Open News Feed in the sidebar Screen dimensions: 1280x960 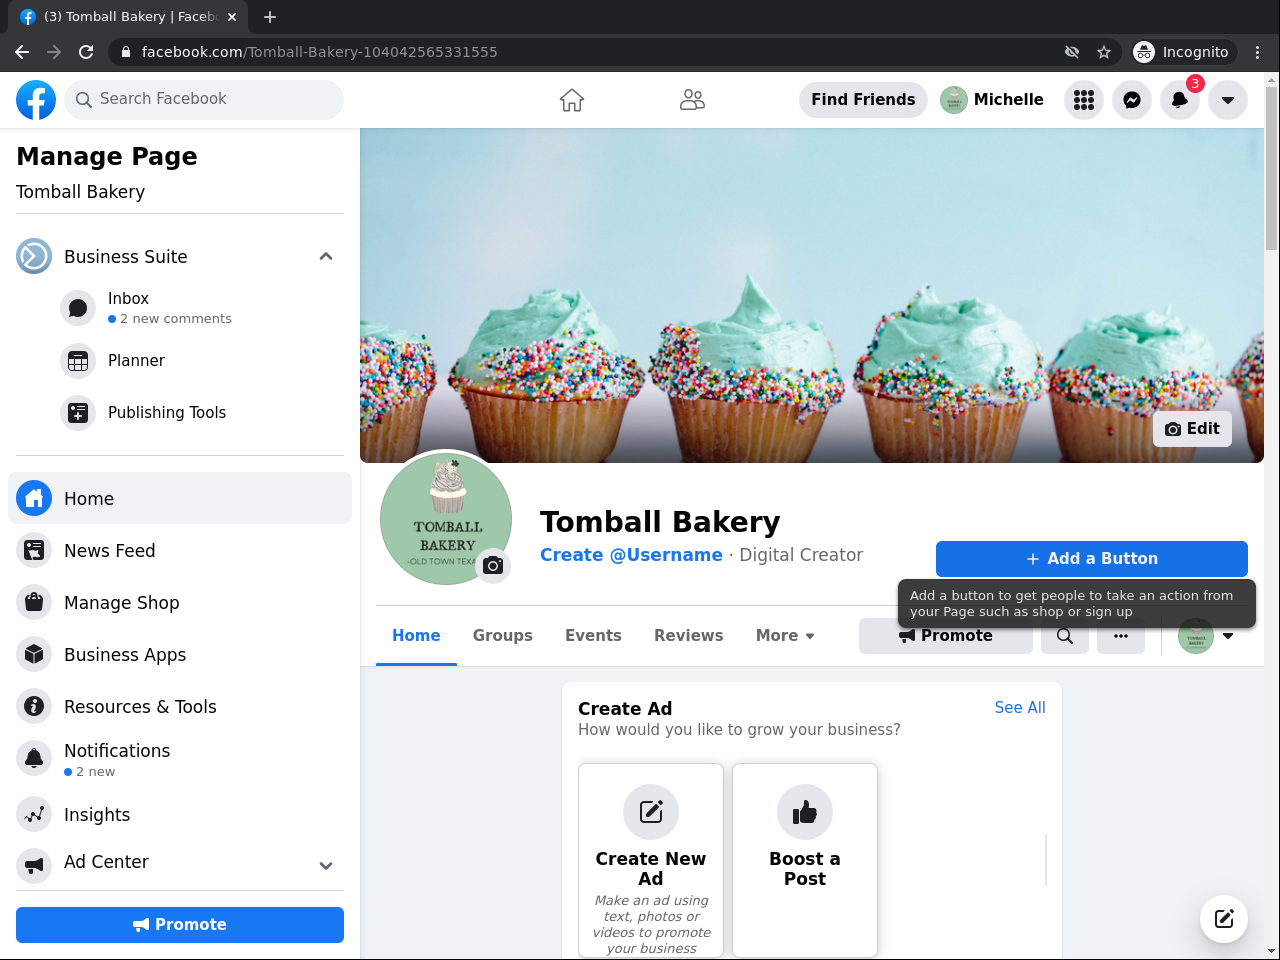click(x=180, y=550)
